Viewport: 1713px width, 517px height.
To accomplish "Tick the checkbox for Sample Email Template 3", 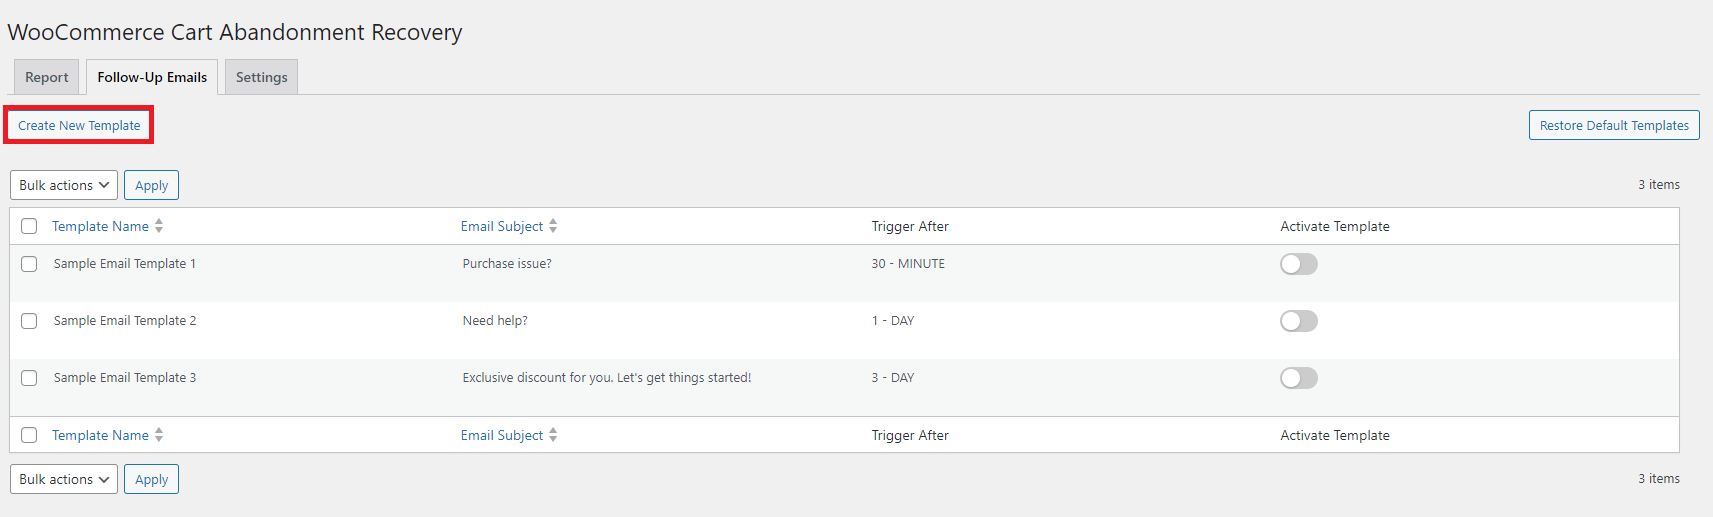I will tap(29, 378).
